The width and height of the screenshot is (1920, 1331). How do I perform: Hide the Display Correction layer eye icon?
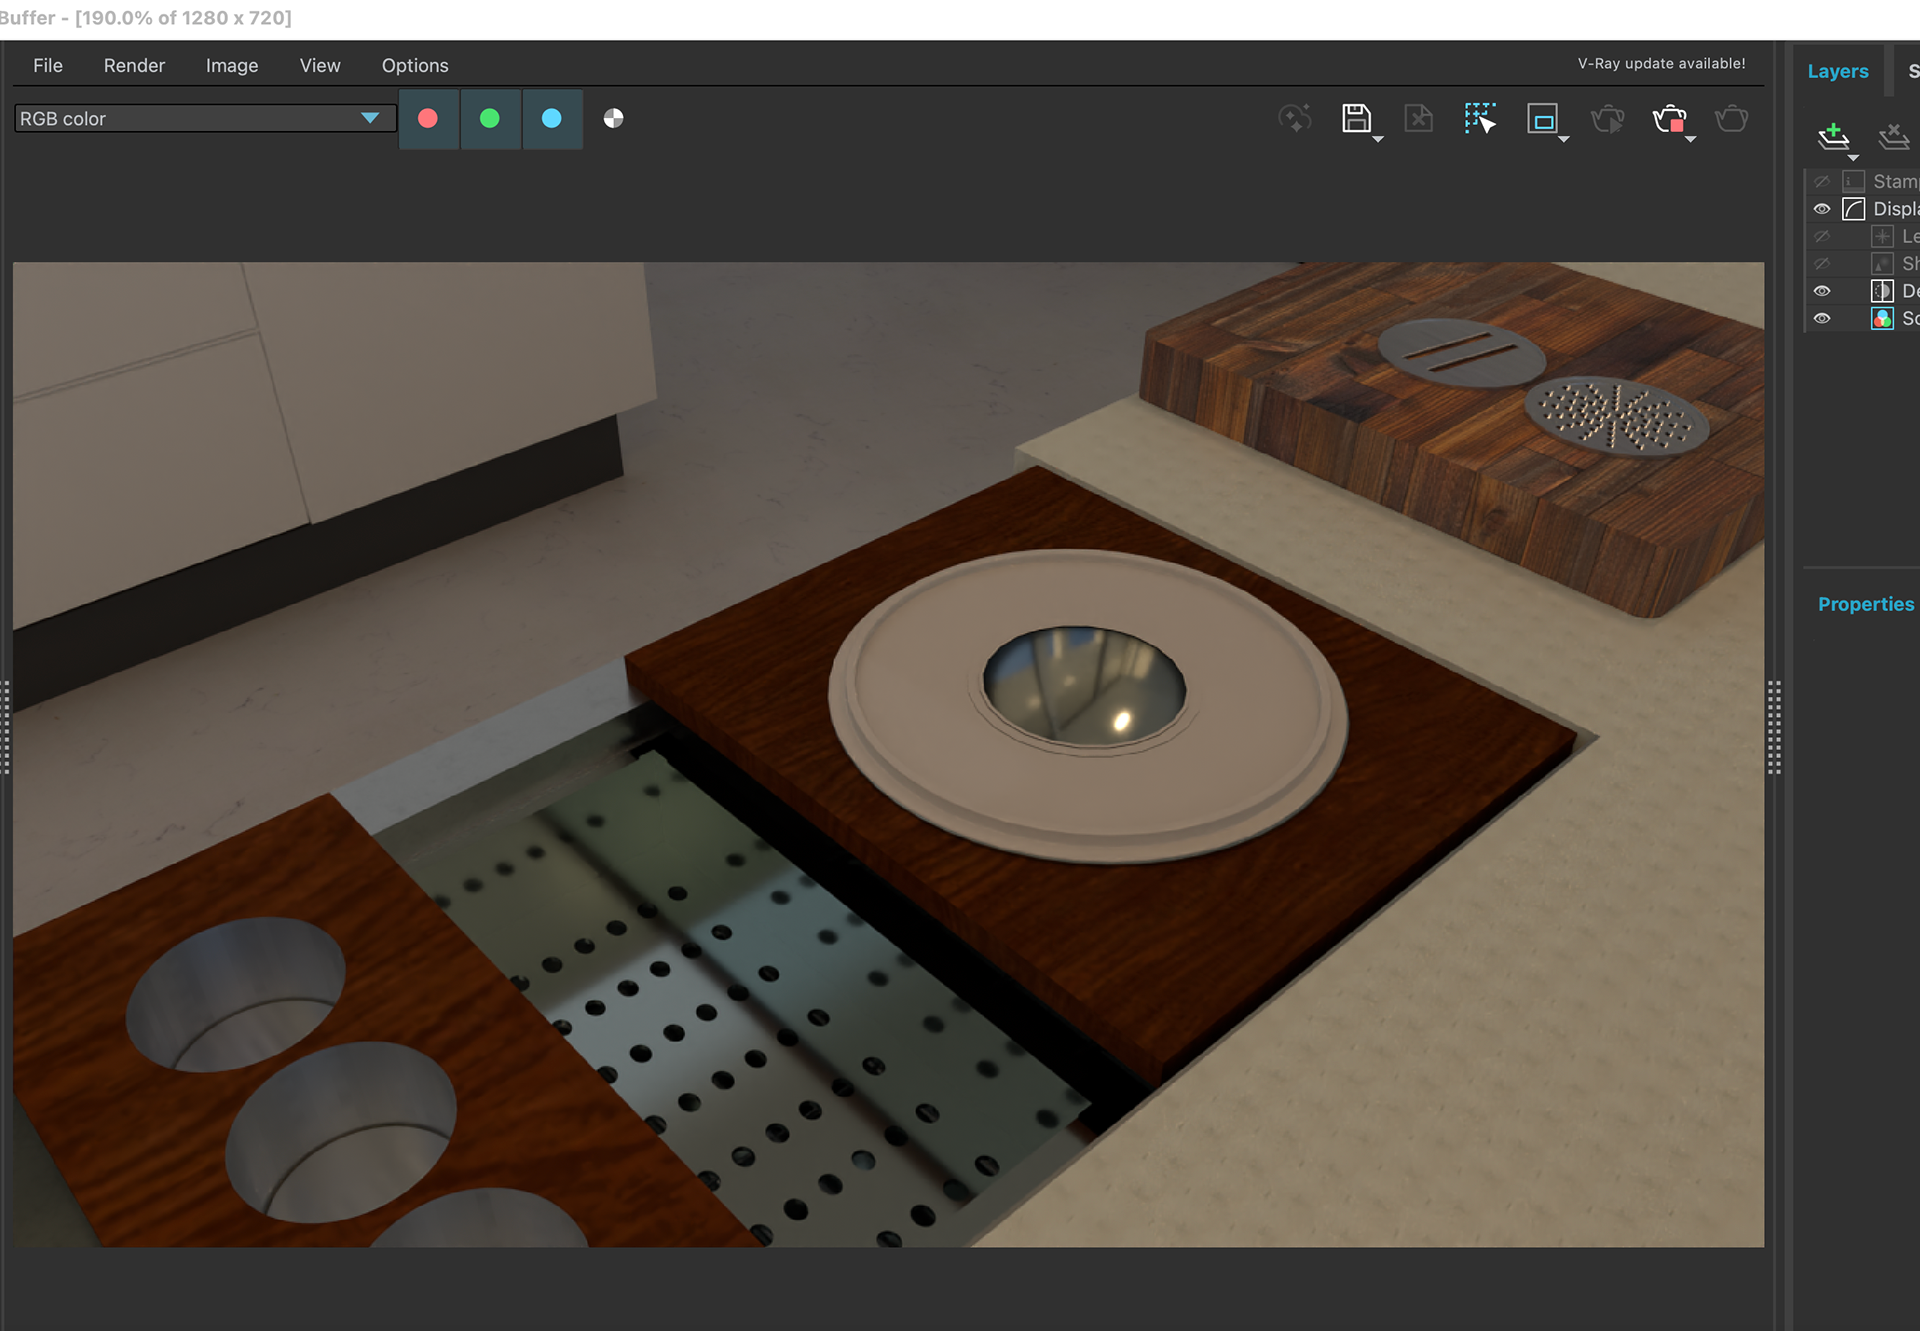[1822, 209]
